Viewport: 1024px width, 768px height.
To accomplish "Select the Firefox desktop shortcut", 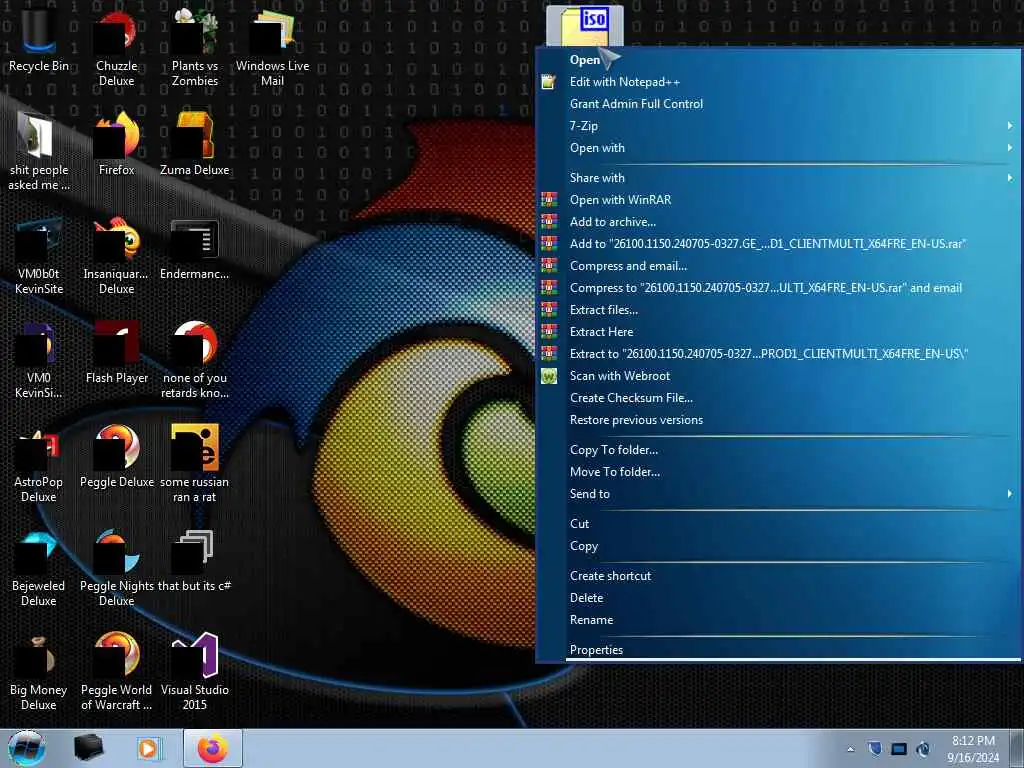I will (116, 144).
